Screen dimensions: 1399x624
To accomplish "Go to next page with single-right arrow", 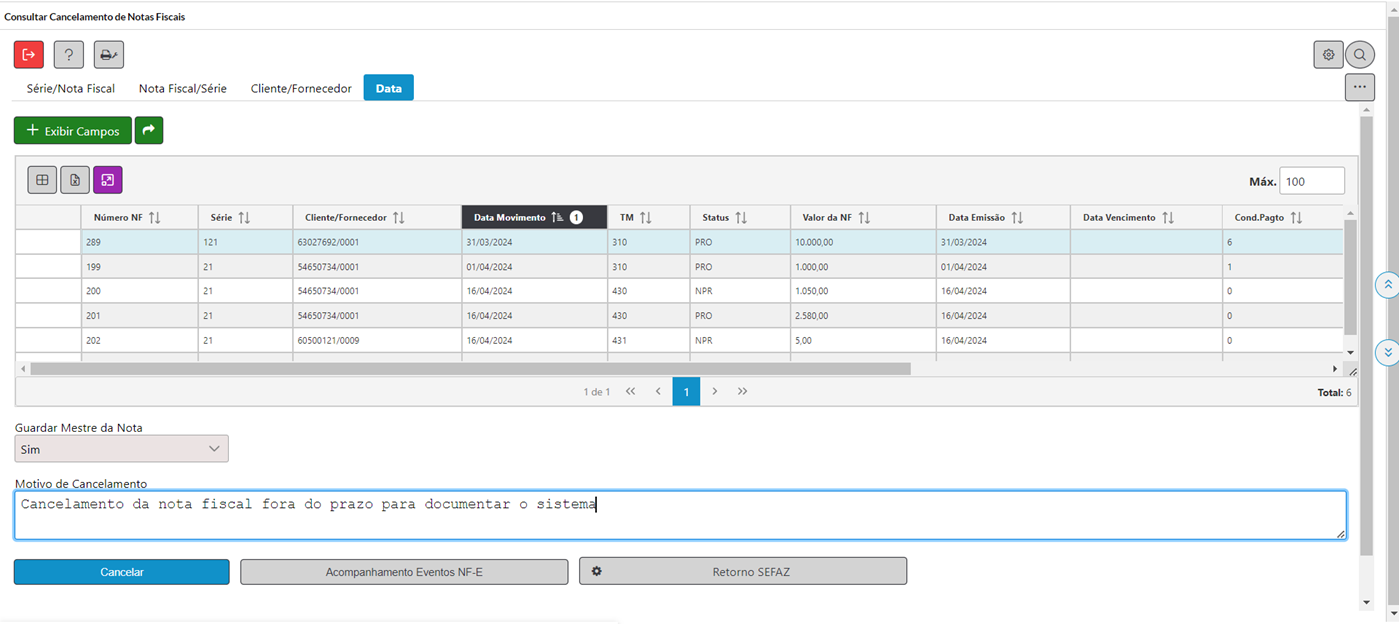I will [x=714, y=391].
